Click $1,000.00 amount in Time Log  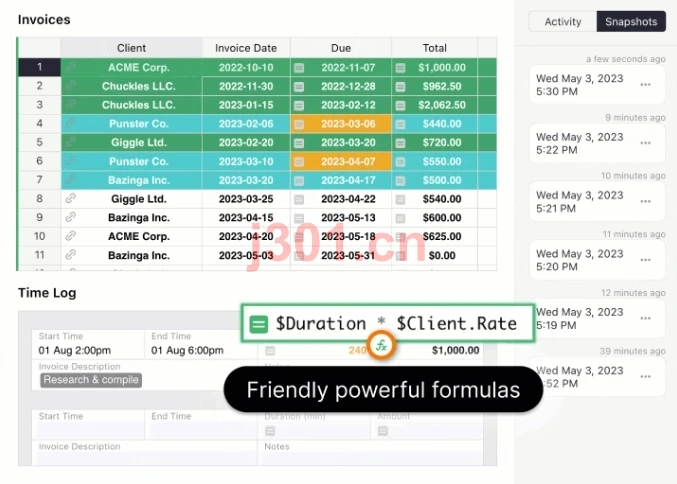[456, 350]
